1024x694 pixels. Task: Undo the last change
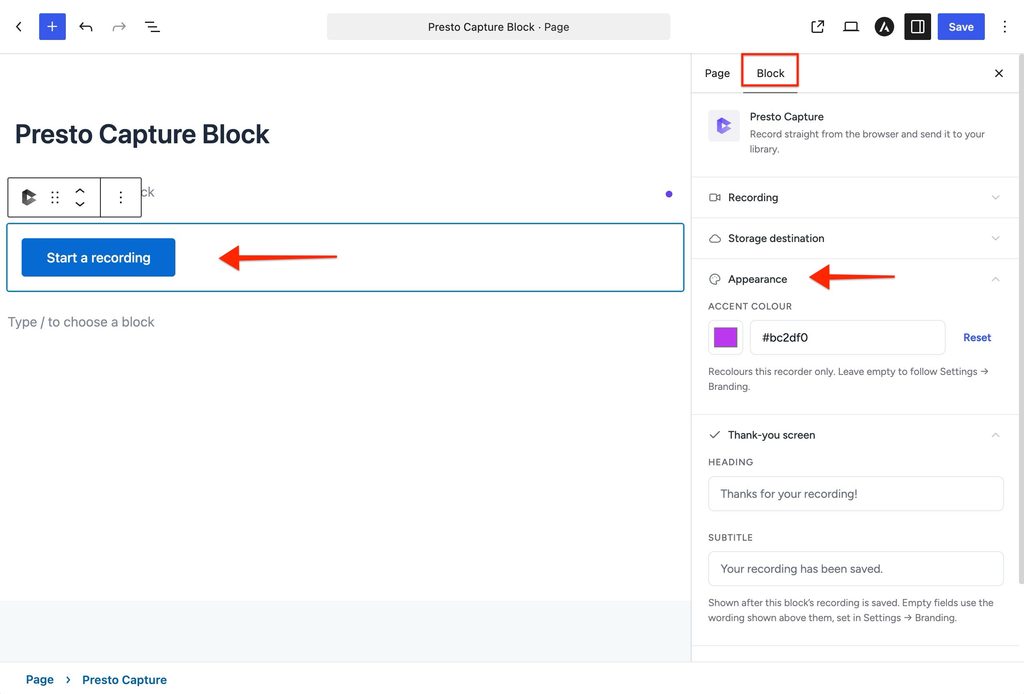click(86, 27)
